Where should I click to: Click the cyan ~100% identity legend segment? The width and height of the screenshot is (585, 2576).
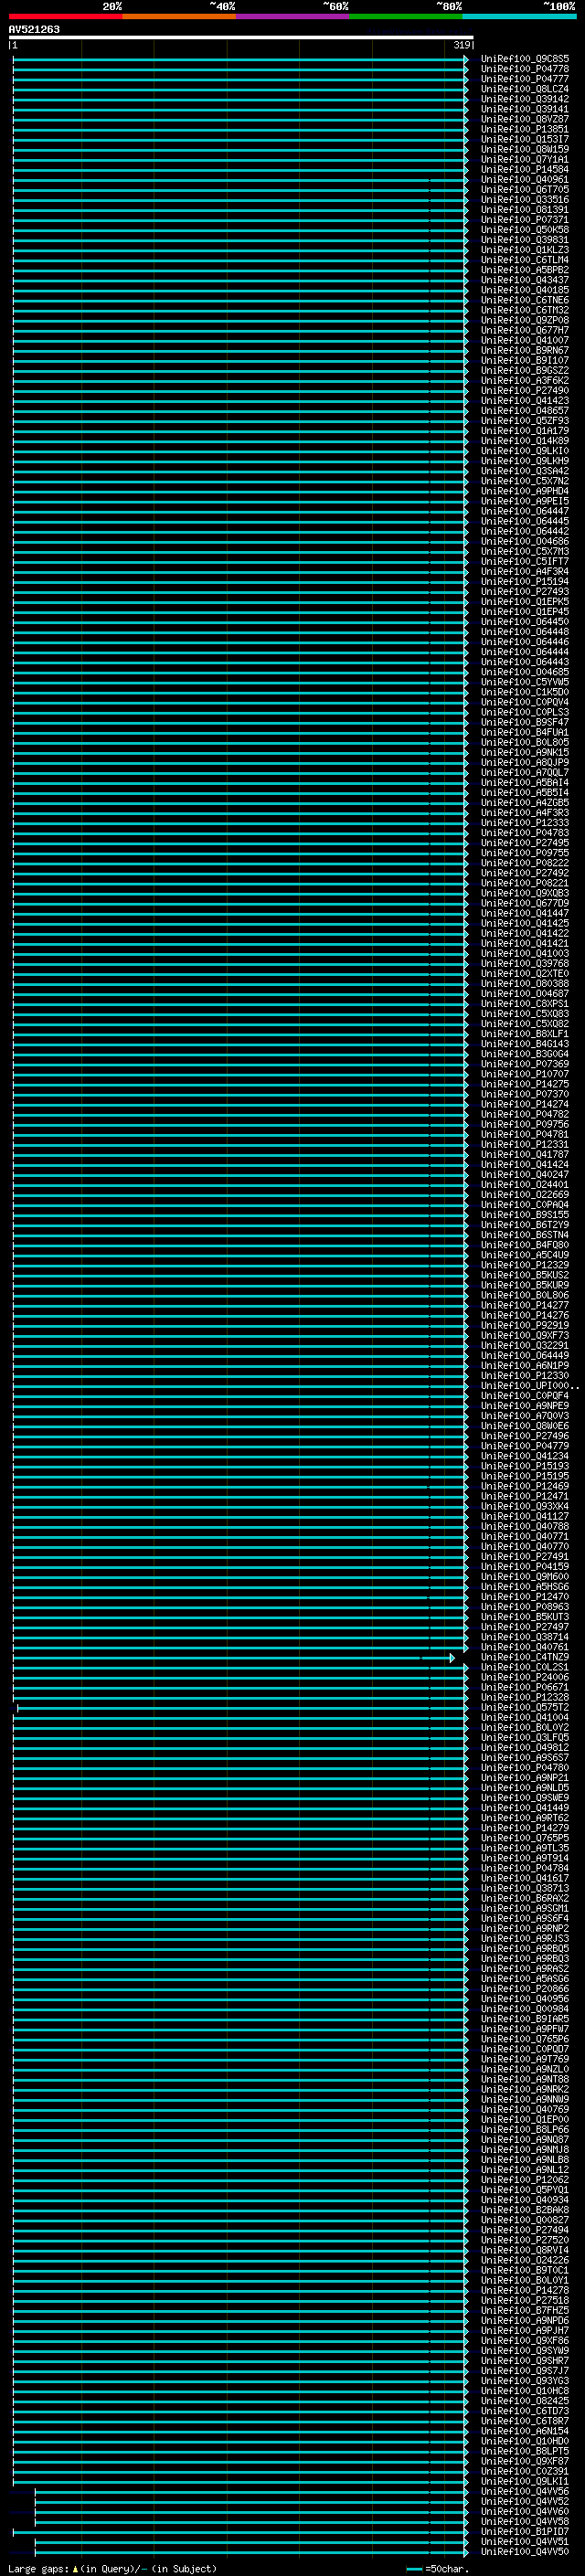pos(519,16)
